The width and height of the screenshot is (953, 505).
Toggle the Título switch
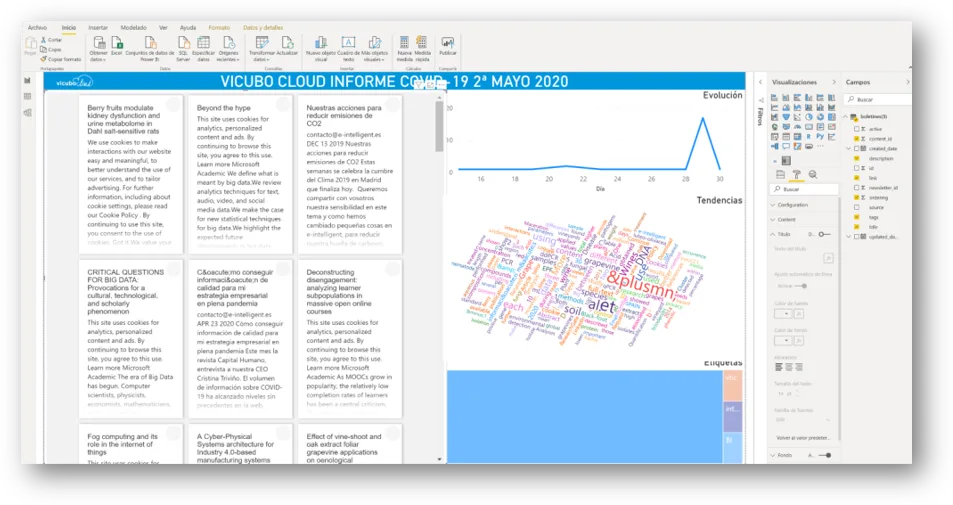click(x=824, y=234)
